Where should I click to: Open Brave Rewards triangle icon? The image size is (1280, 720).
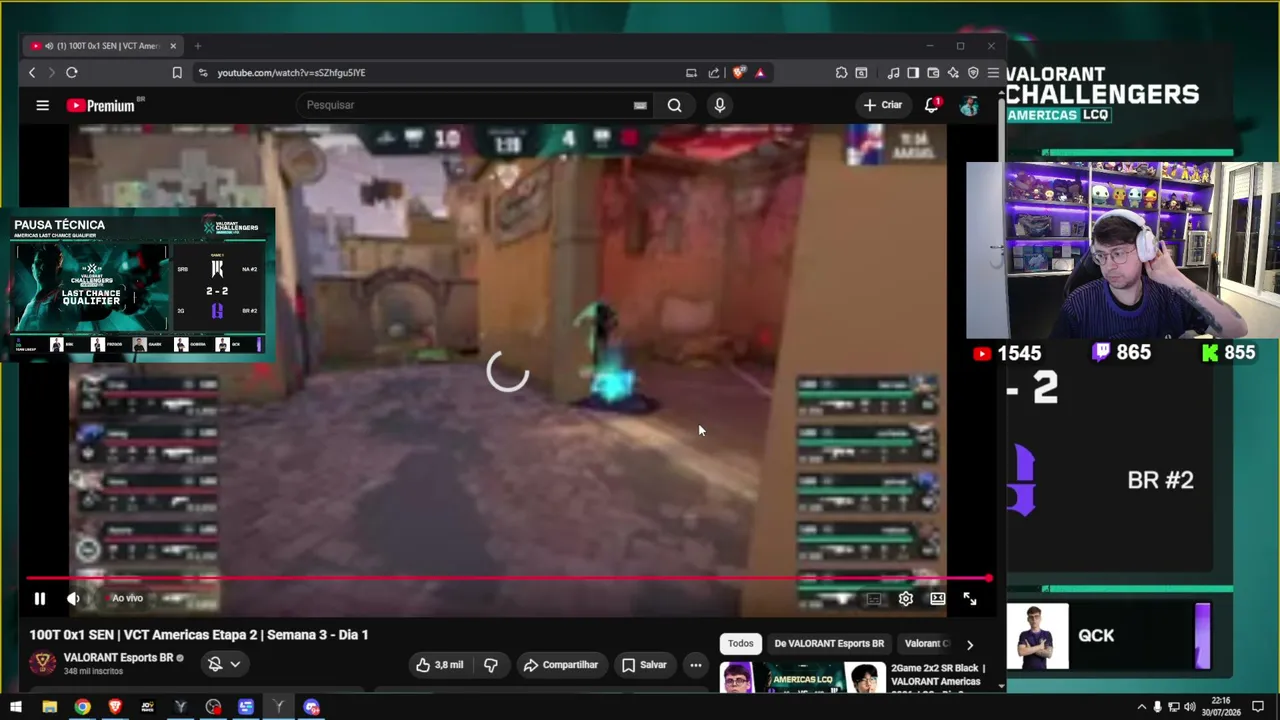pos(760,73)
